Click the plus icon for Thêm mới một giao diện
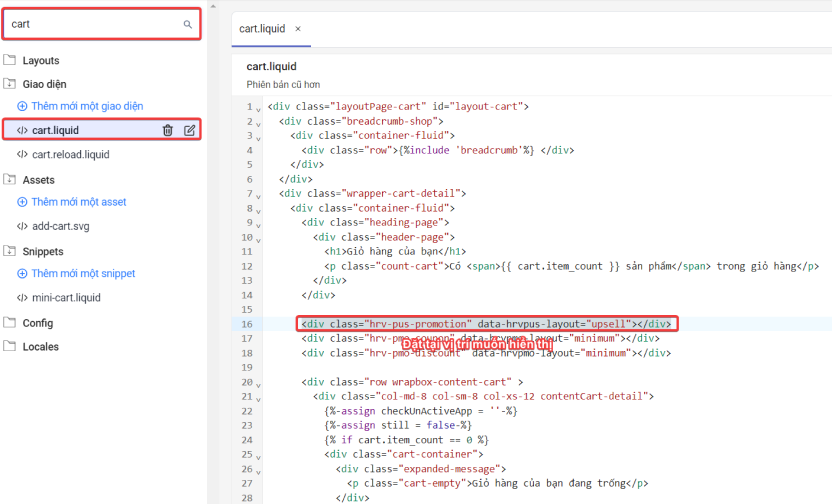 click(22, 106)
